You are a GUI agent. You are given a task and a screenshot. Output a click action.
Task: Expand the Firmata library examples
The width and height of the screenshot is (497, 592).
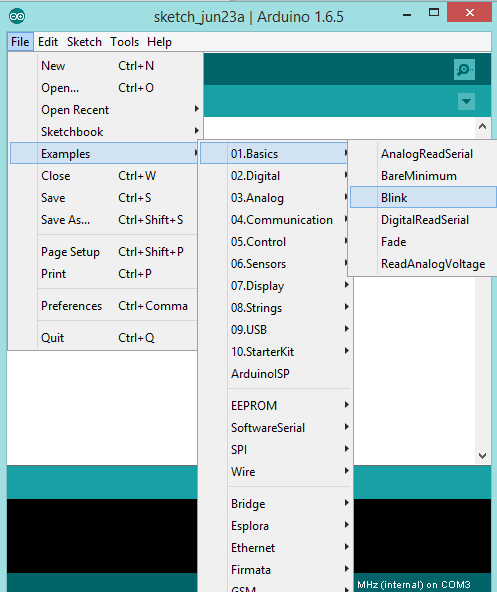[x=275, y=569]
